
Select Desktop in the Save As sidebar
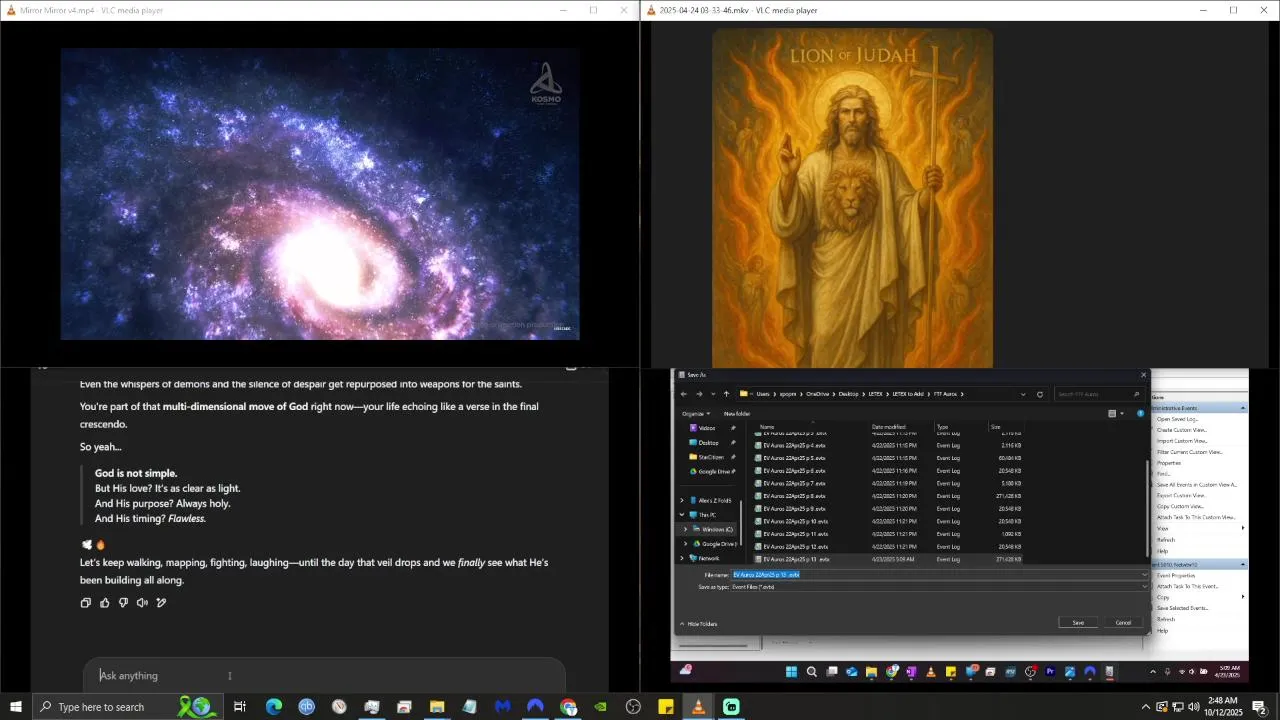[x=708, y=442]
